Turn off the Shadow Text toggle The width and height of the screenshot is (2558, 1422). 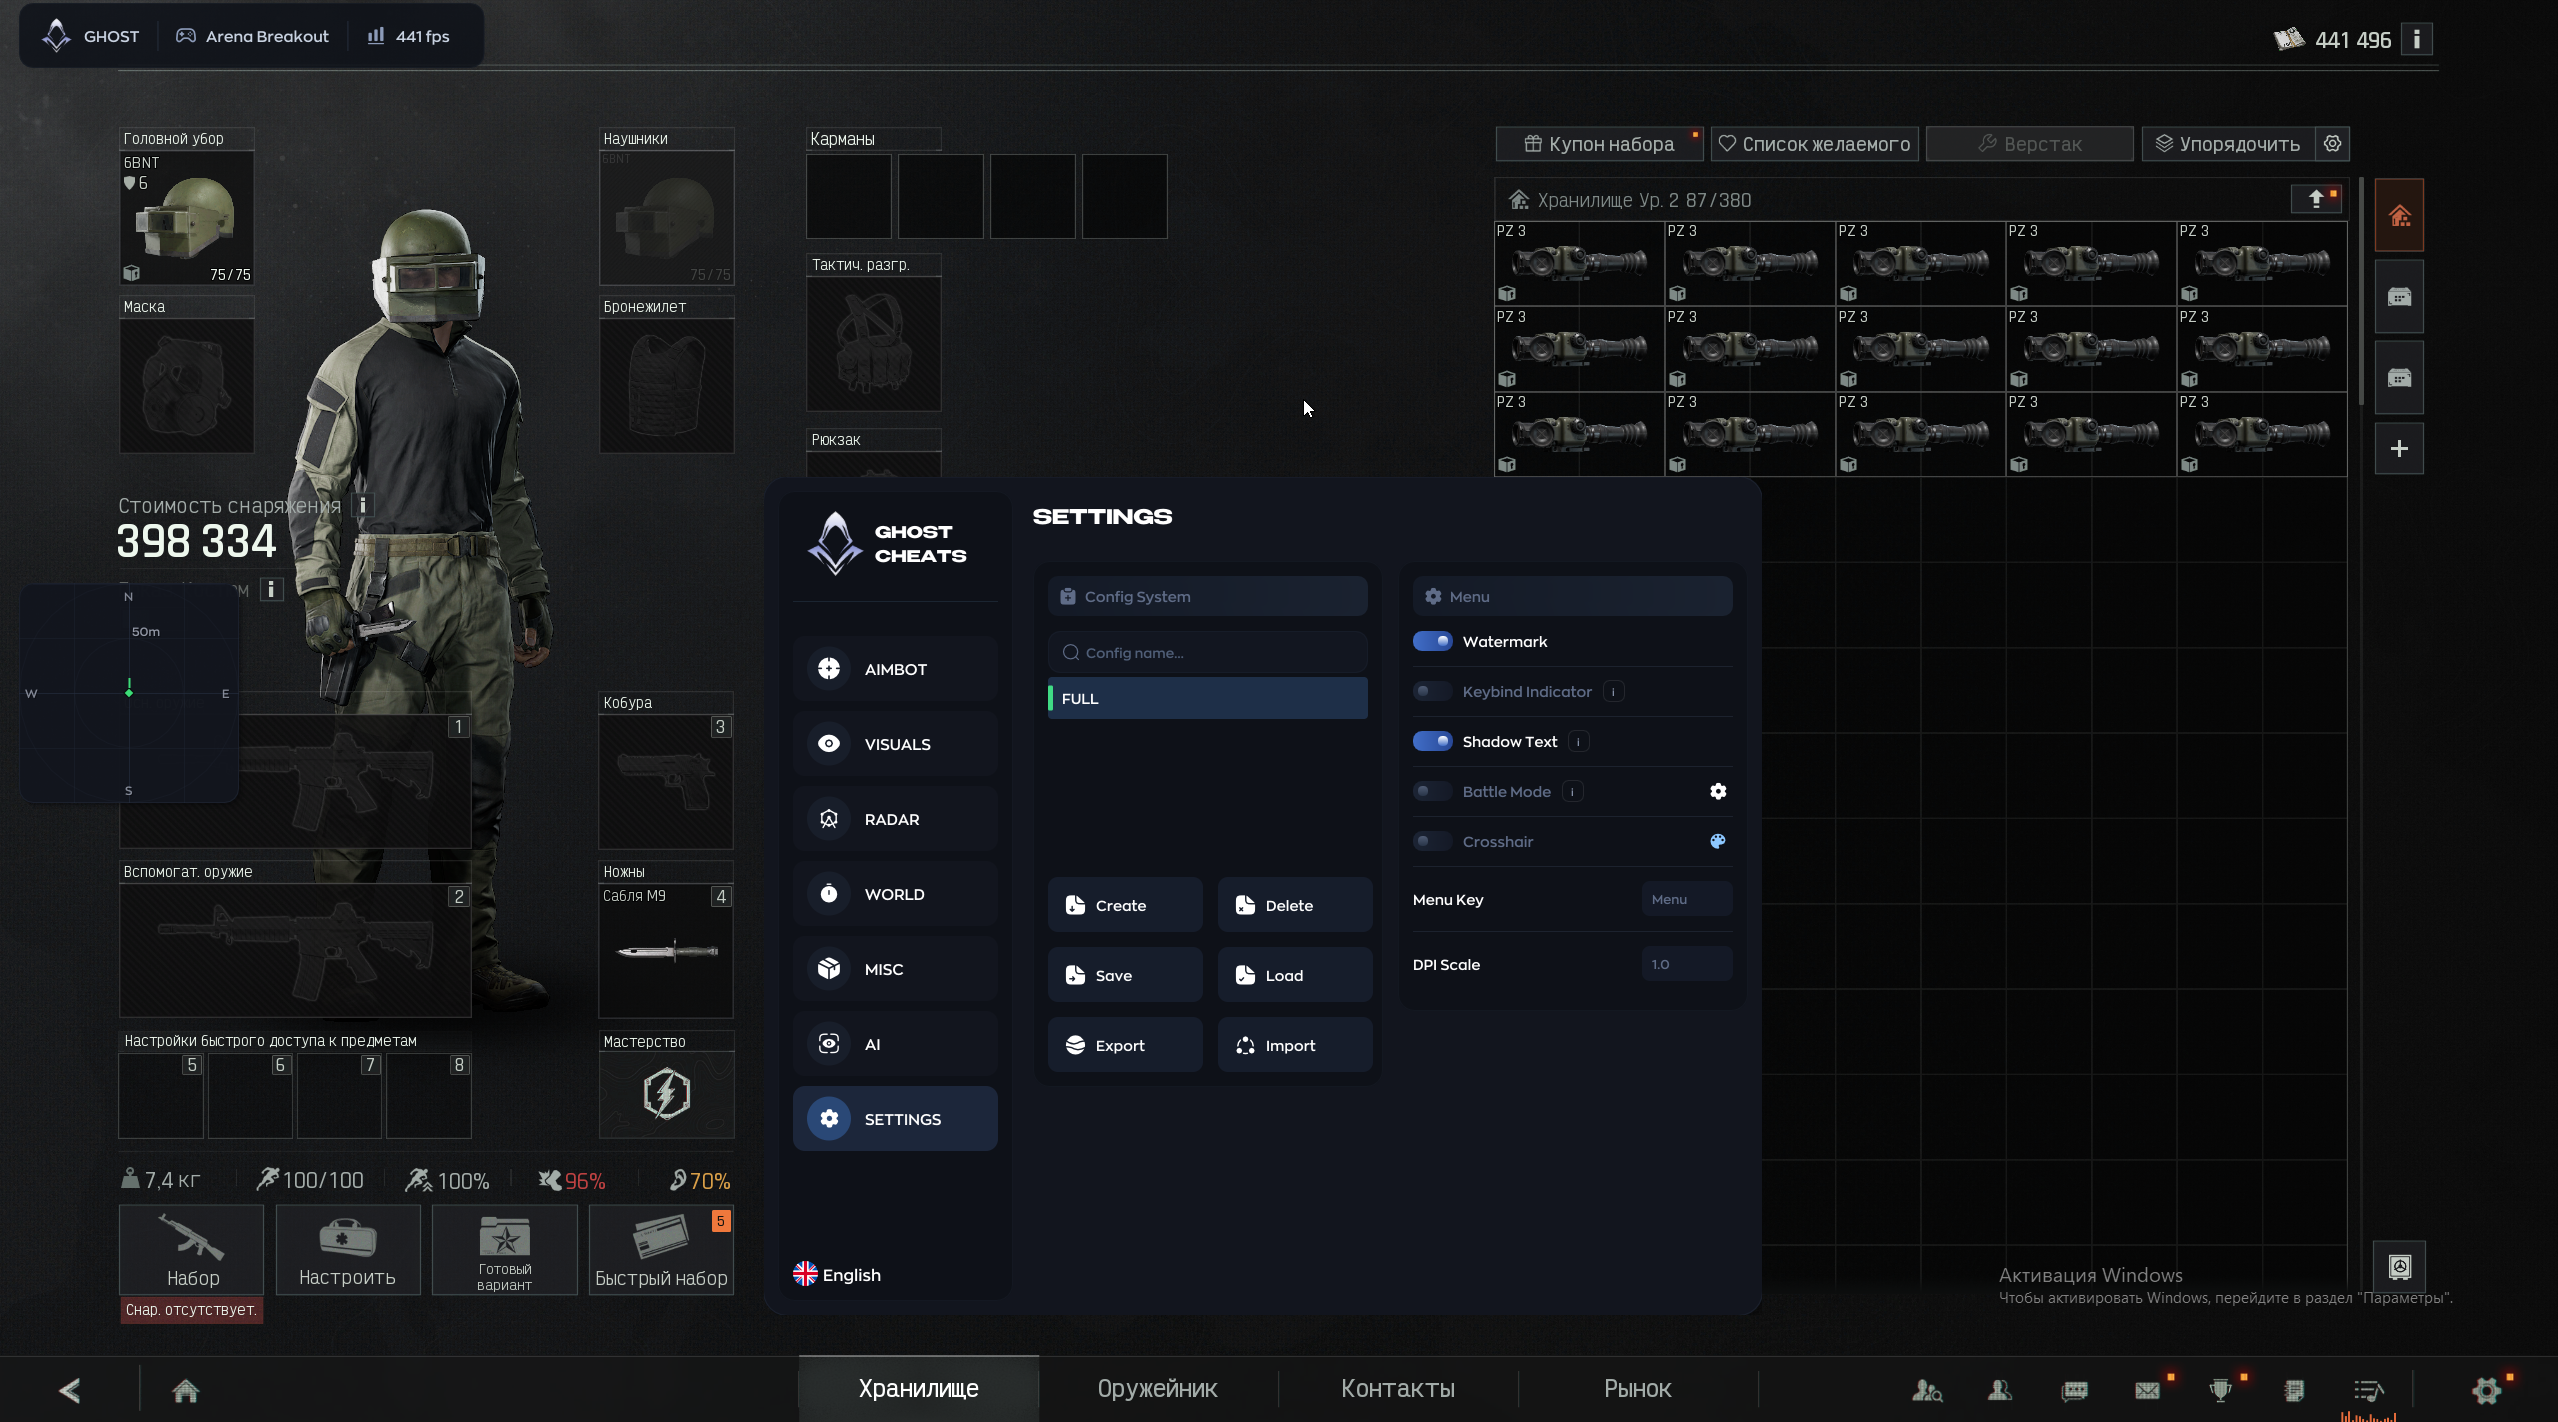tap(1432, 741)
